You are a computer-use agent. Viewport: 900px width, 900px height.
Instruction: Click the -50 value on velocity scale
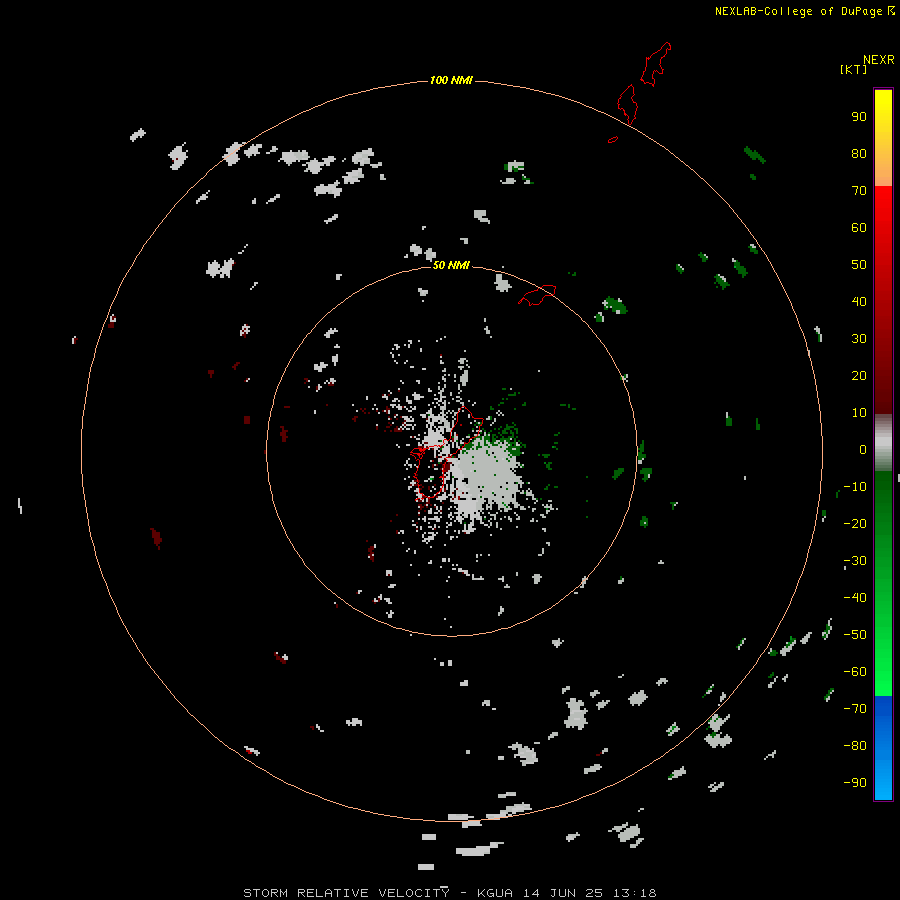tap(855, 635)
